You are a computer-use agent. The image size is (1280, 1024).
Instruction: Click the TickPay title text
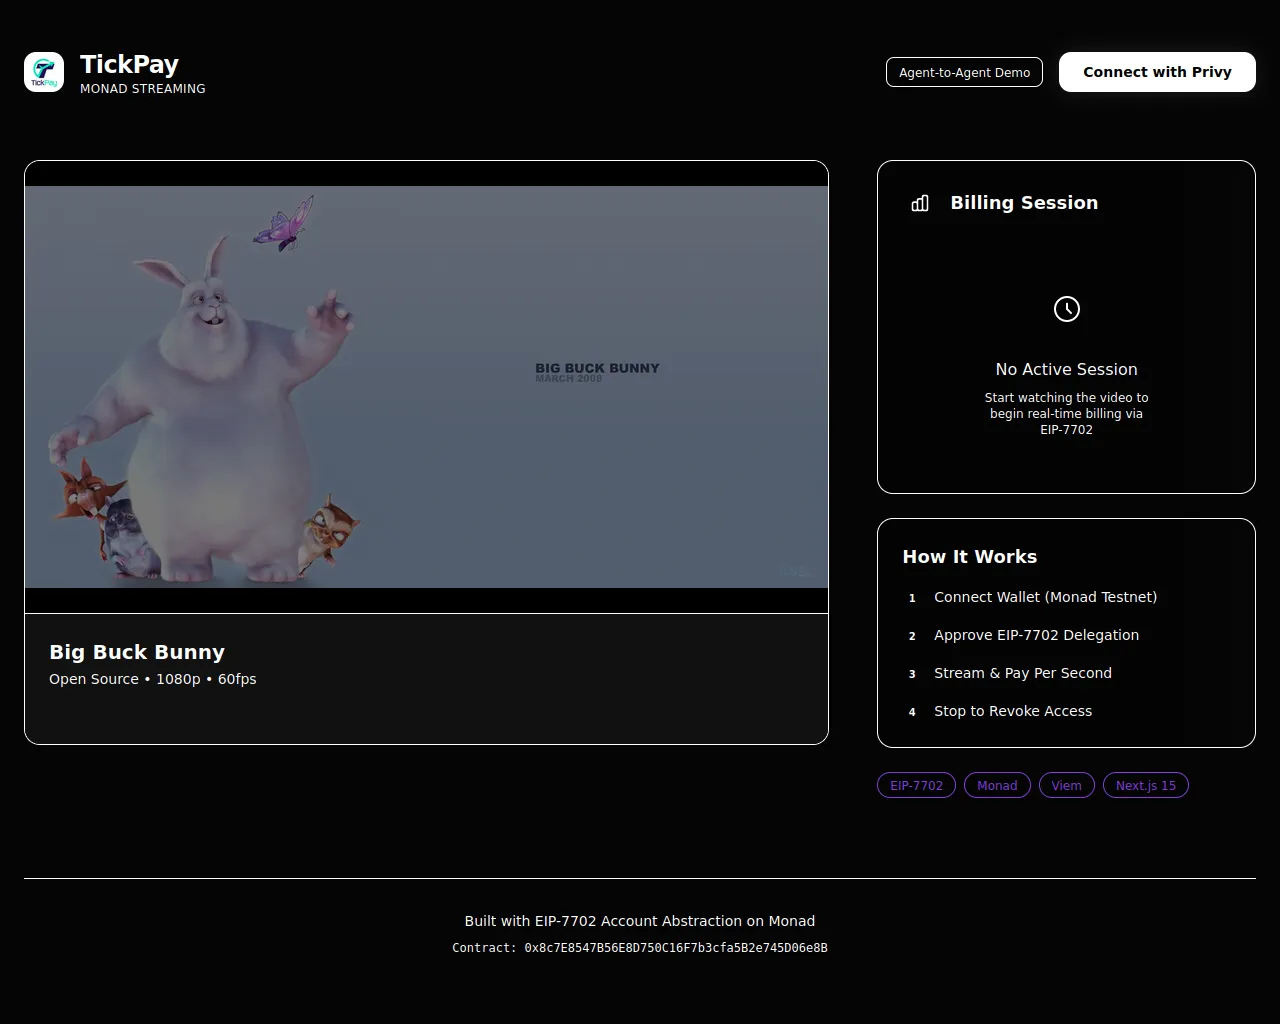tap(129, 64)
